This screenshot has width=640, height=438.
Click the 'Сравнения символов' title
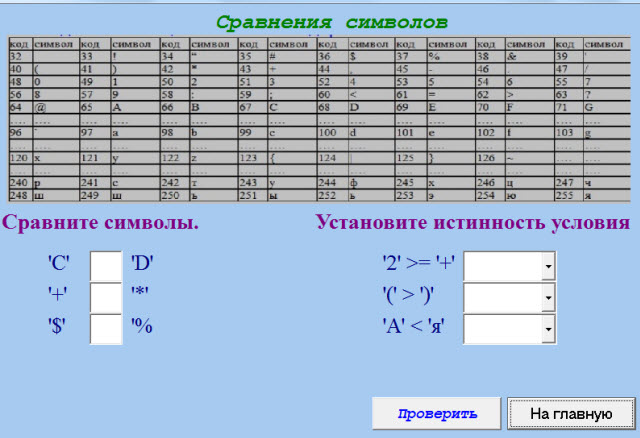tap(331, 22)
